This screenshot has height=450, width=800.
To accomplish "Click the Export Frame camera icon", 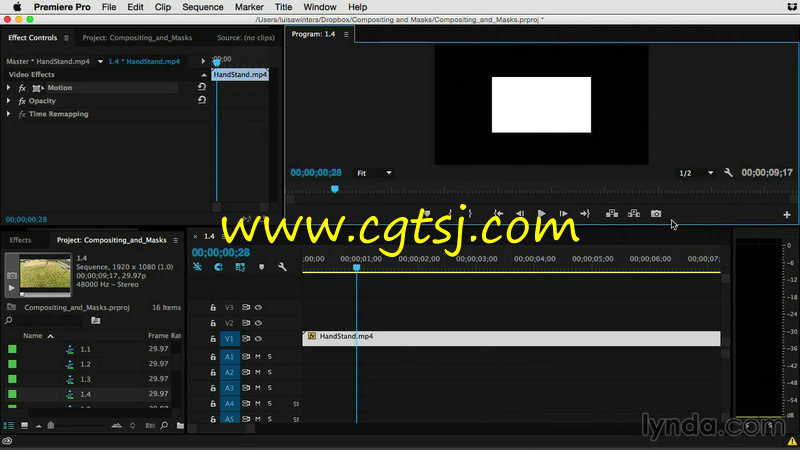I will [656, 213].
